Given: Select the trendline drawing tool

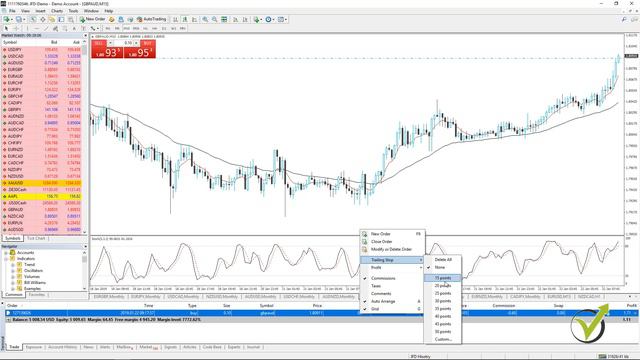Looking at the screenshot, I should click(46, 29).
